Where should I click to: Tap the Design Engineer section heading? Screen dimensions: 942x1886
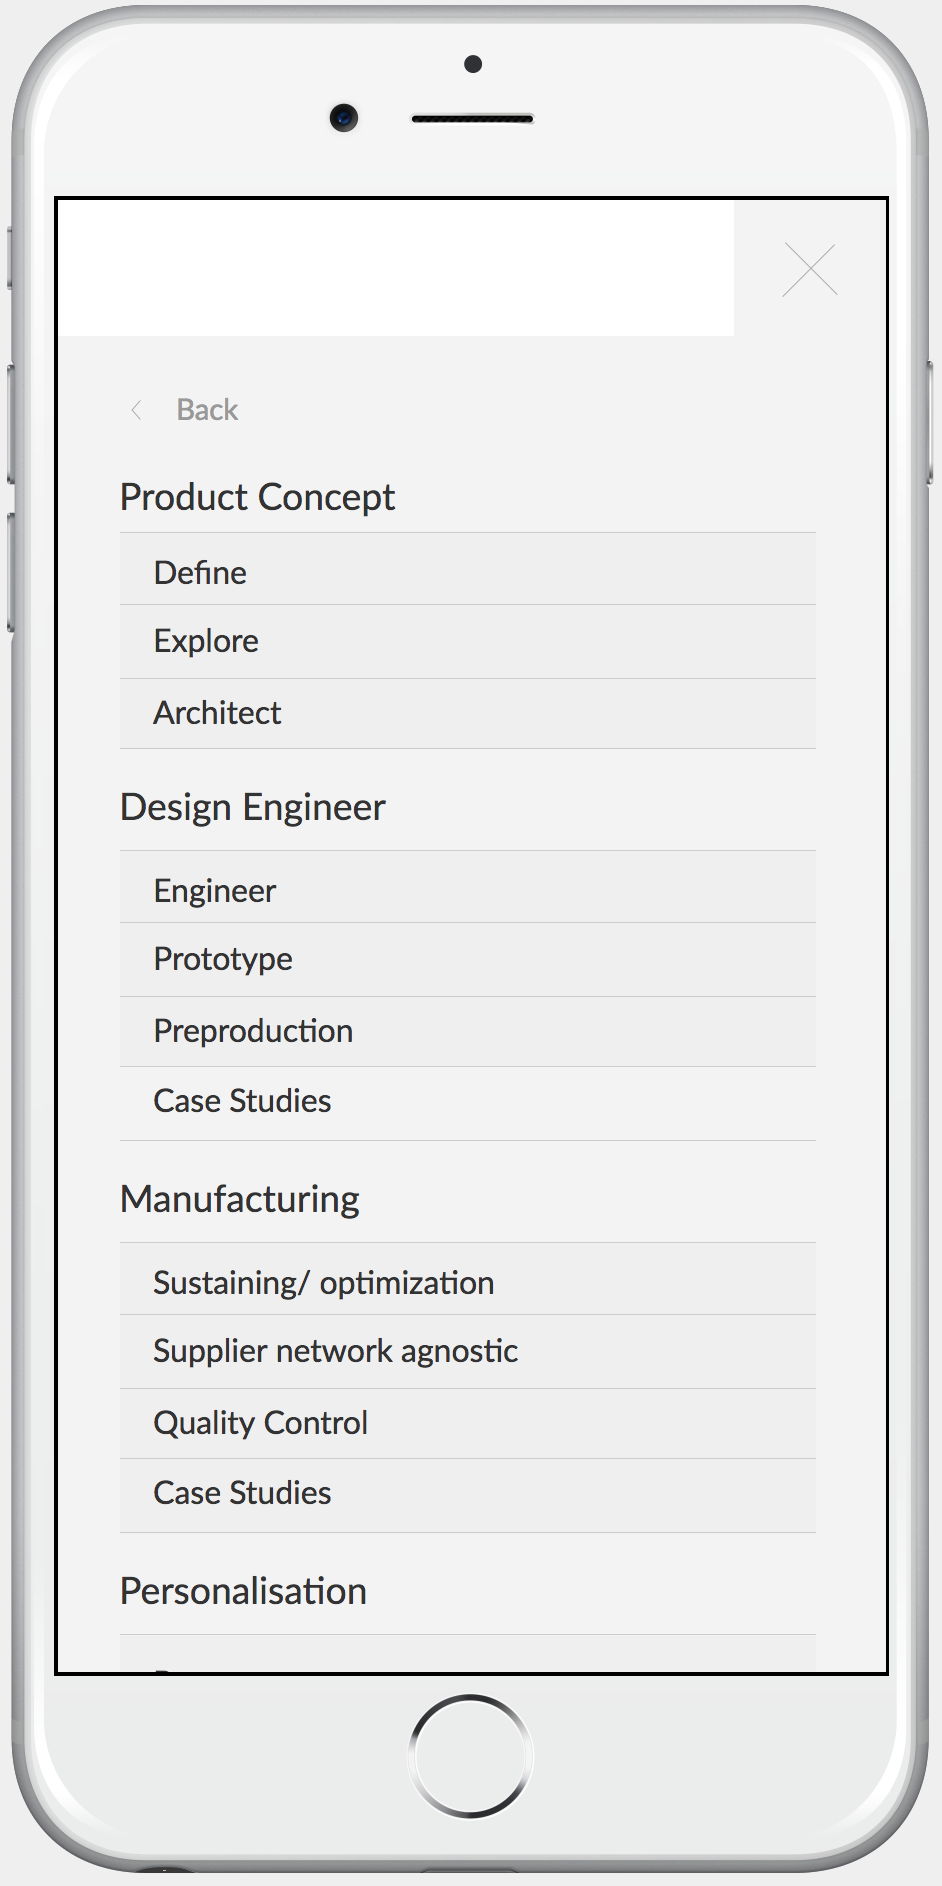(252, 807)
